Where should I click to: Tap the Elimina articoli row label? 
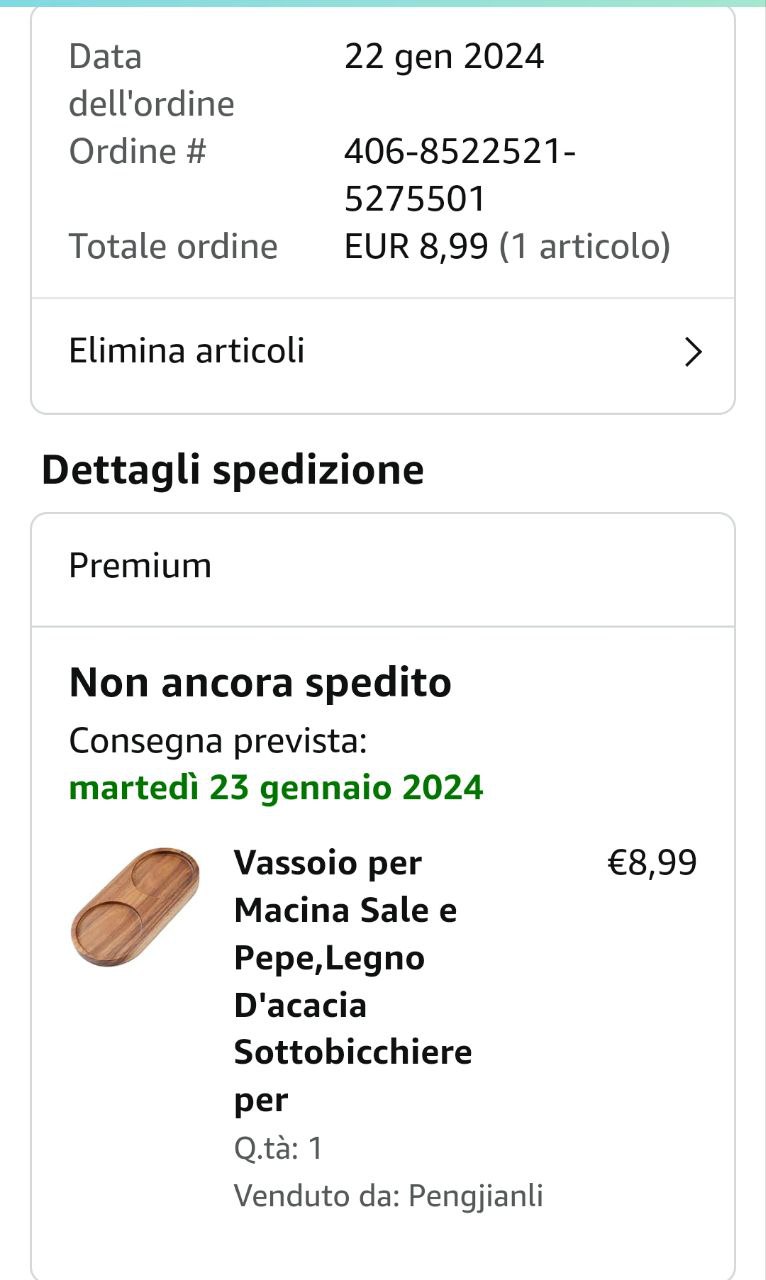[186, 351]
